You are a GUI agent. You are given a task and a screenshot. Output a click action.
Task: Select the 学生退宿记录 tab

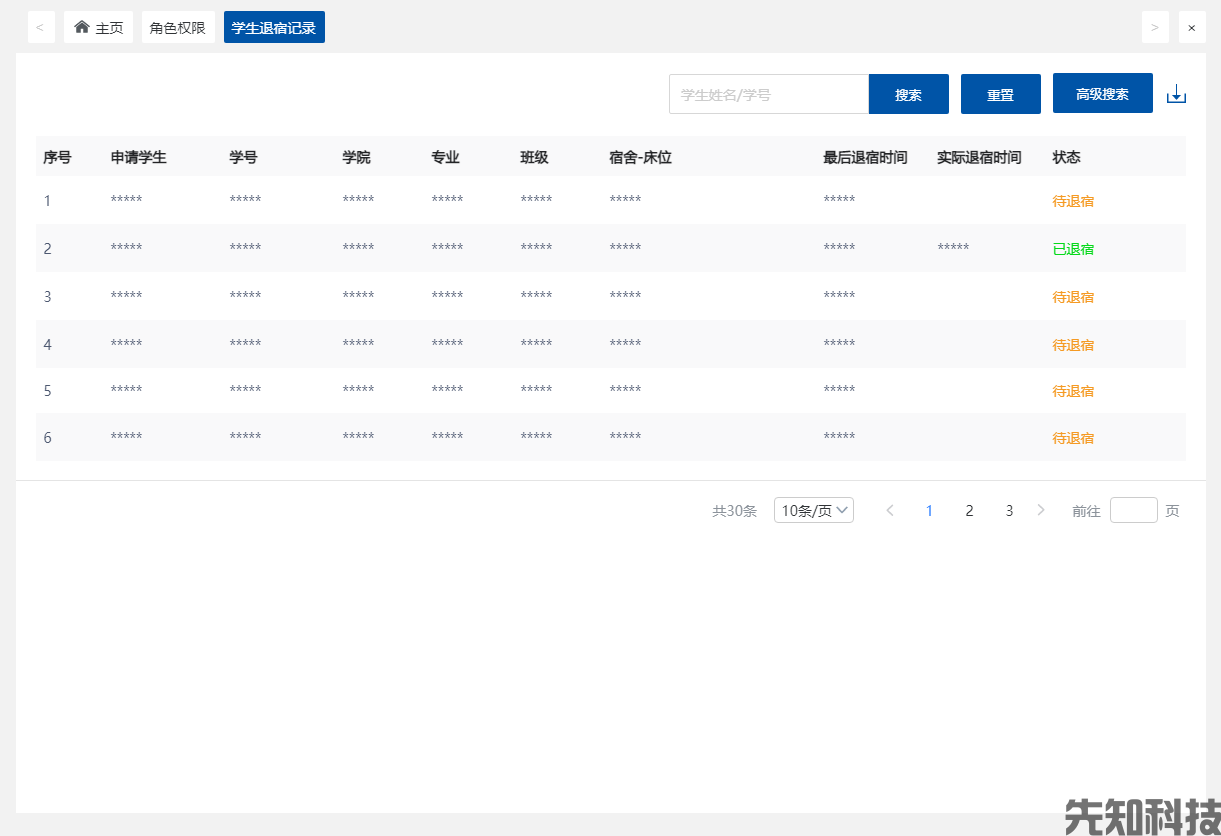coord(274,27)
